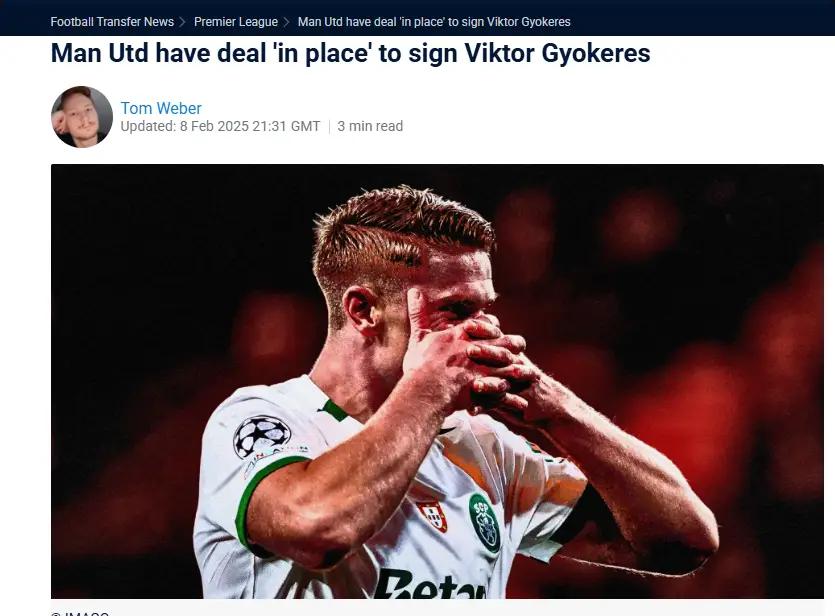Click the Updated 8 Feb 2025 timestamp
Screen dimensions: 835x616
click(220, 126)
